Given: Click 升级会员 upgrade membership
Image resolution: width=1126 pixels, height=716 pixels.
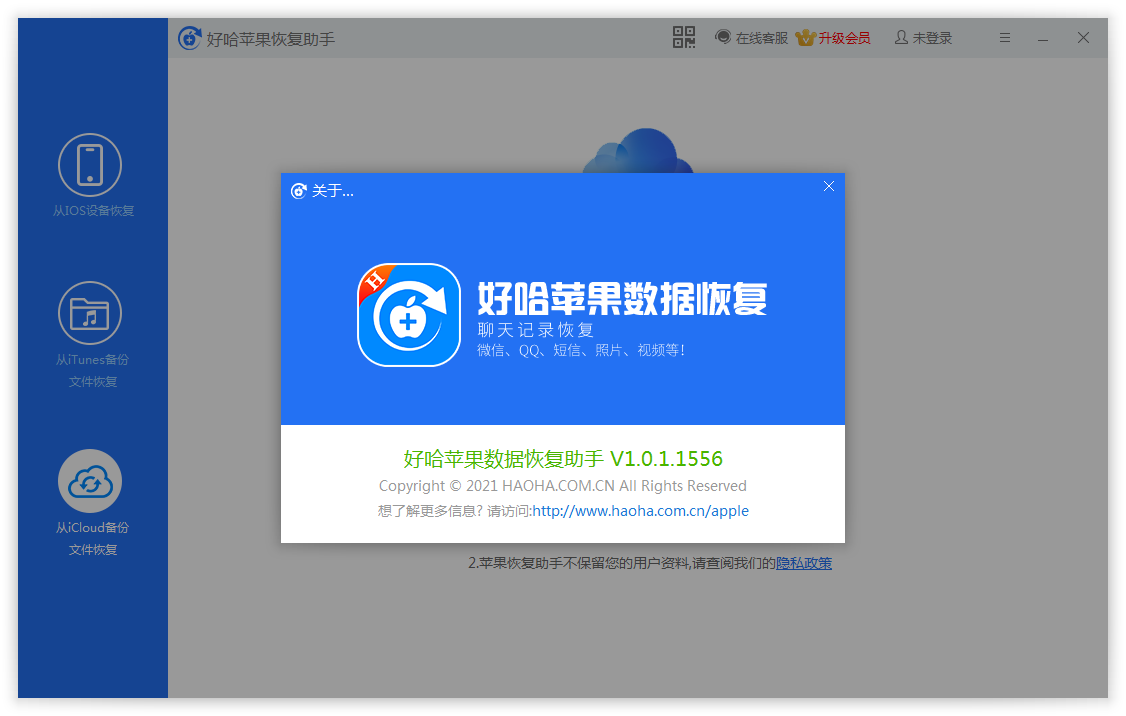Looking at the screenshot, I should point(833,38).
